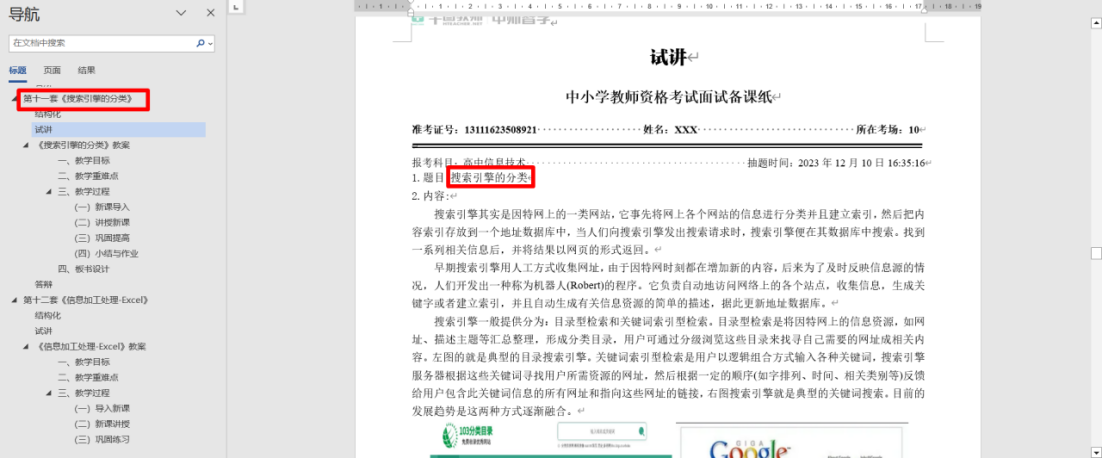Click the magnifier search icon in navigation pane
This screenshot has width=1103, height=459.
coord(200,44)
